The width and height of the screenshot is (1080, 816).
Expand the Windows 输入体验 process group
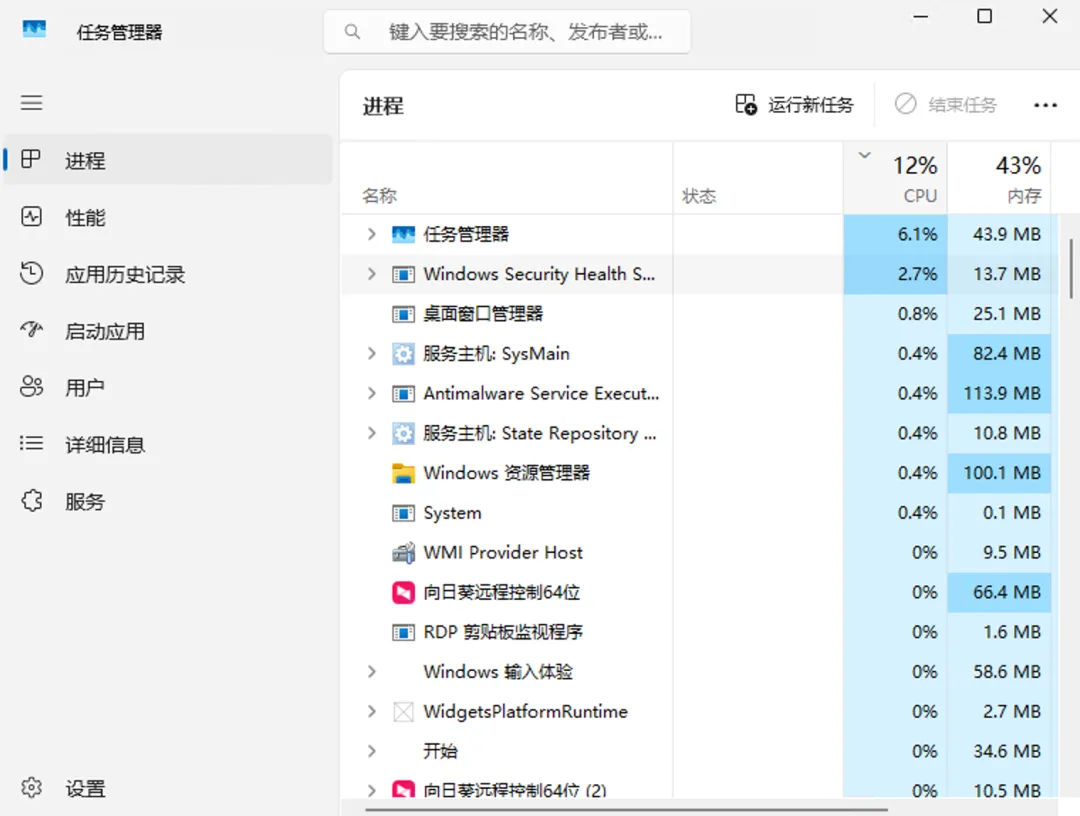(x=371, y=672)
